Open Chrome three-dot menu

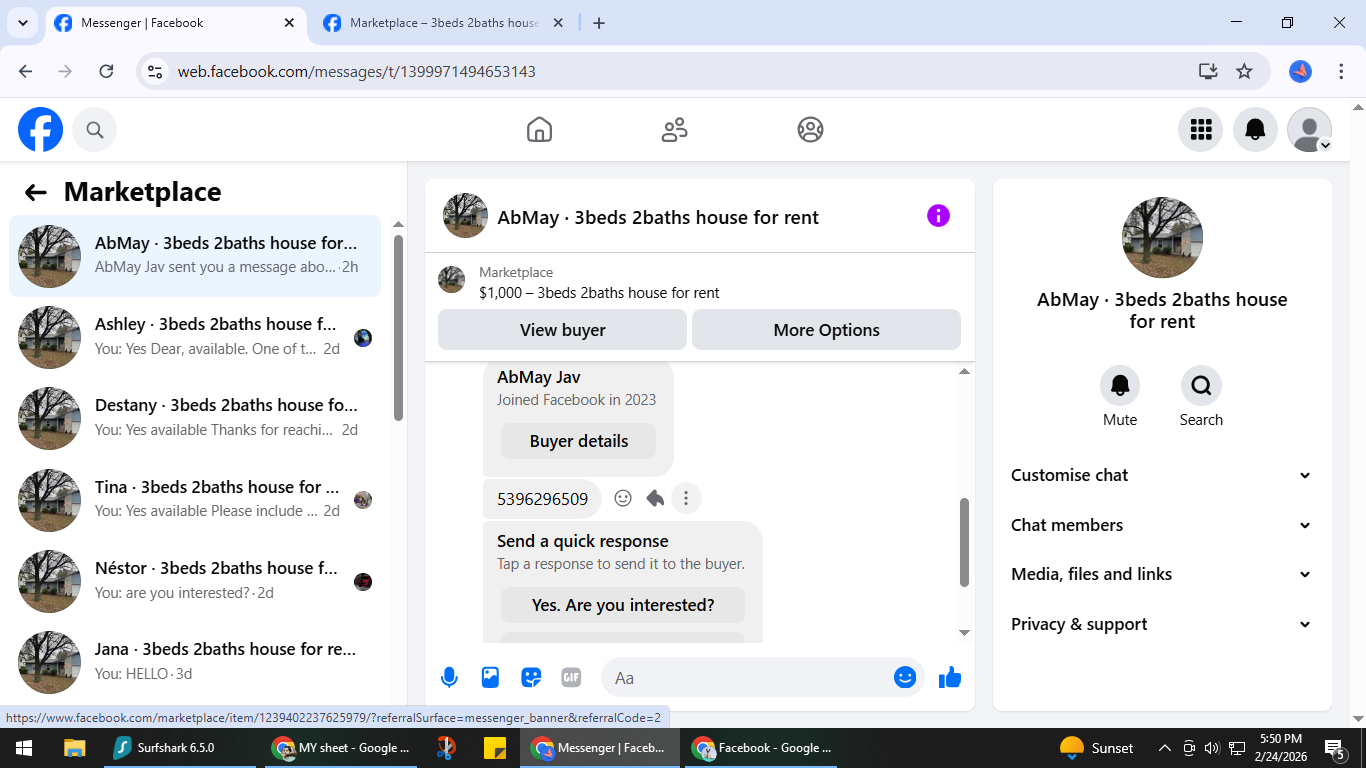(x=1341, y=71)
